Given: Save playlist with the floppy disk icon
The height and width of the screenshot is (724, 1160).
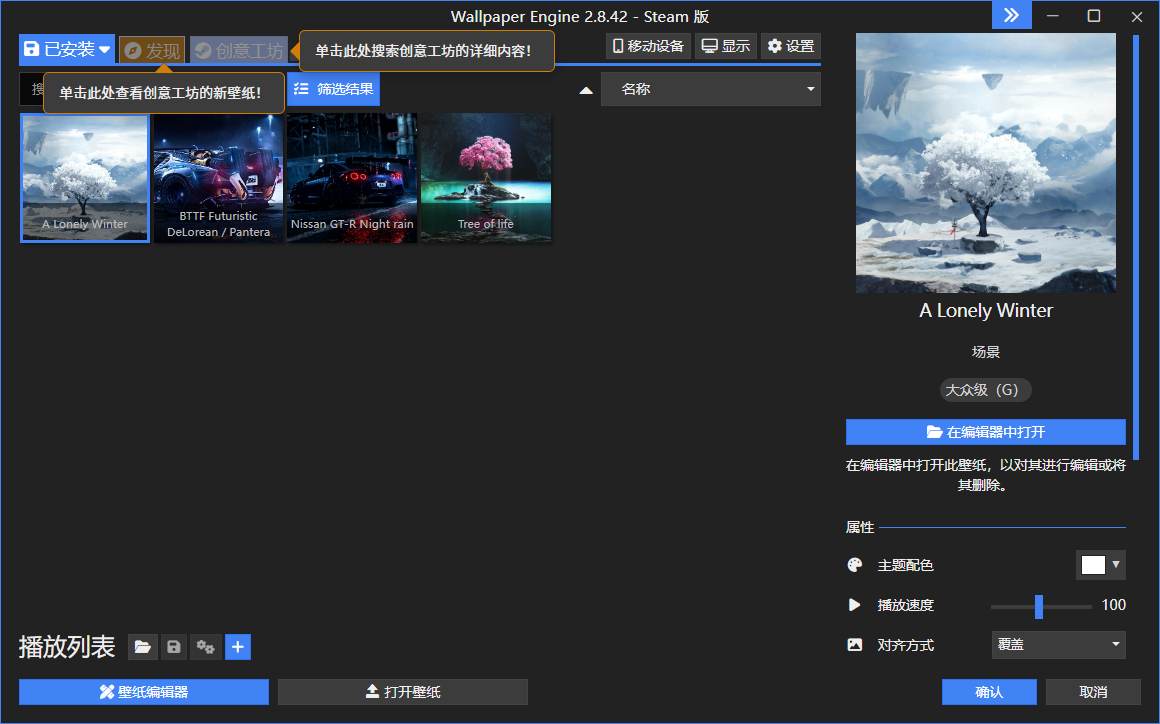Looking at the screenshot, I should pos(174,647).
